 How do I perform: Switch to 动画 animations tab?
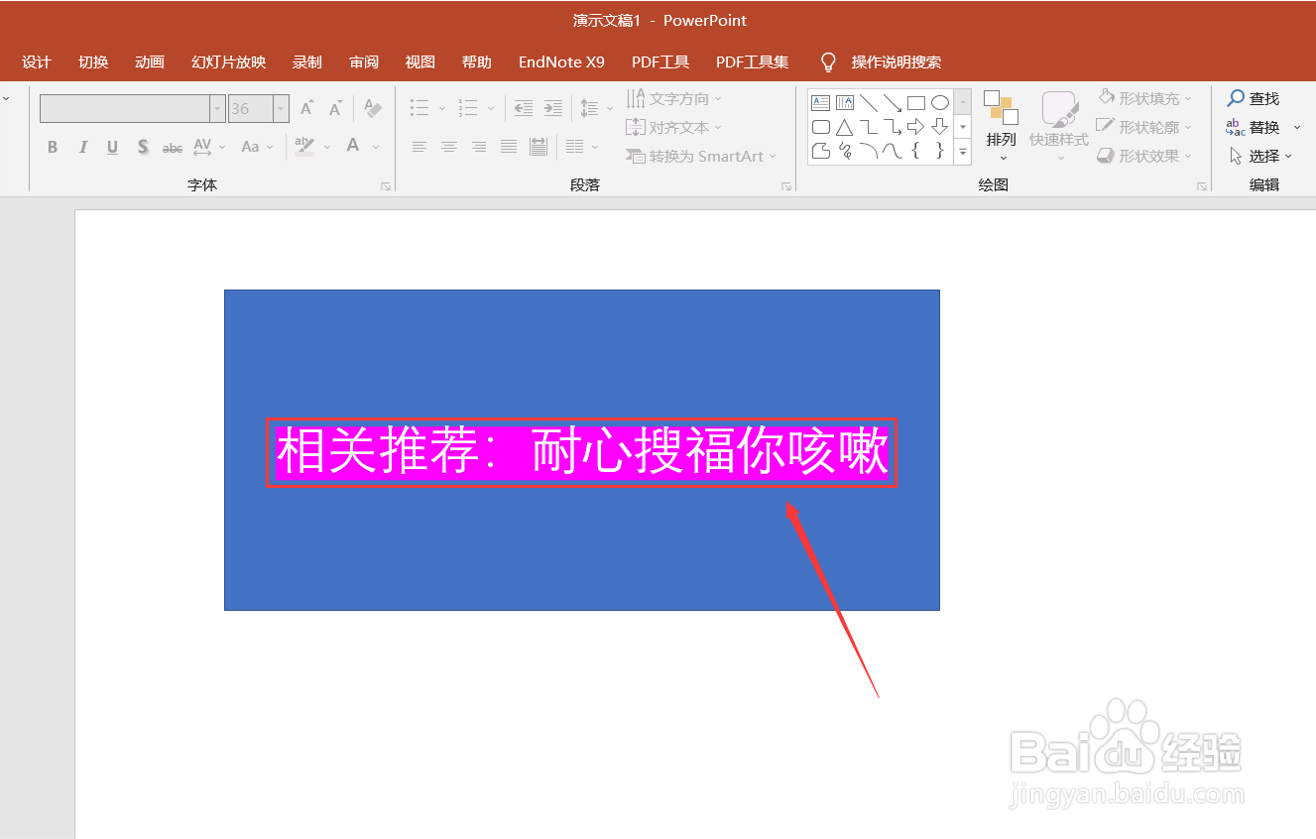click(150, 62)
